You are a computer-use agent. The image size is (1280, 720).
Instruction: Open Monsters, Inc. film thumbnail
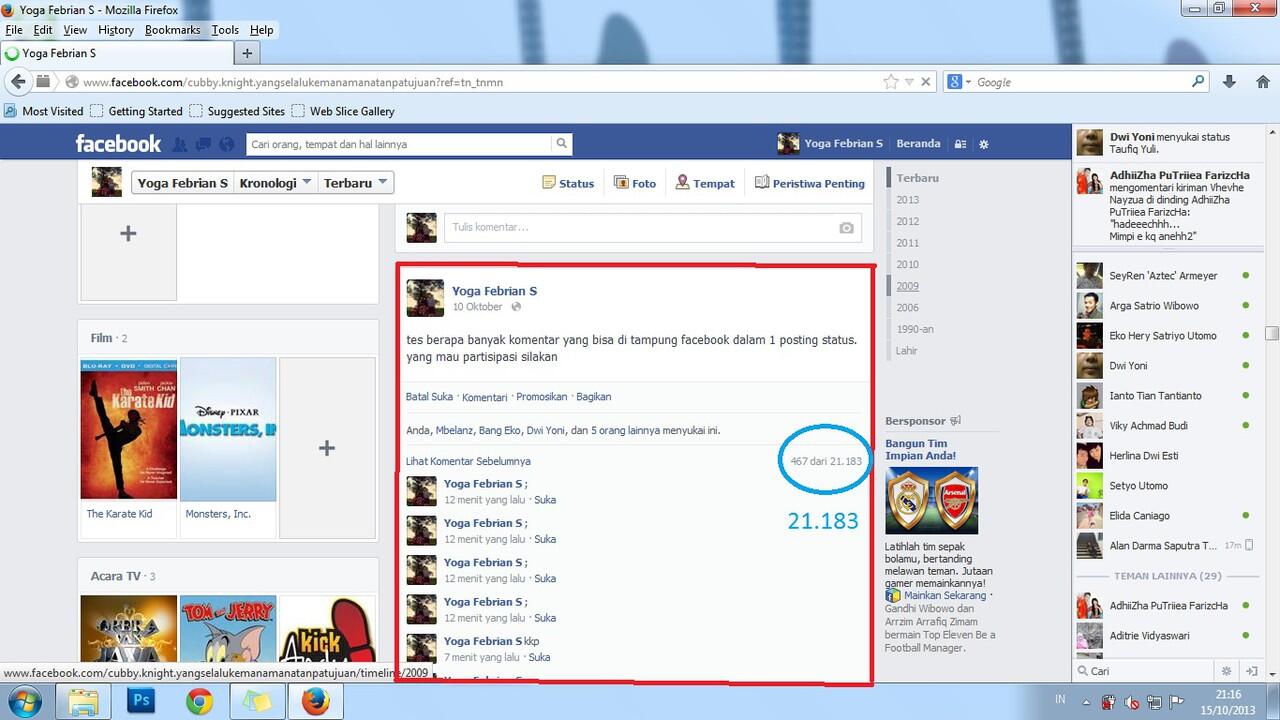coord(228,430)
